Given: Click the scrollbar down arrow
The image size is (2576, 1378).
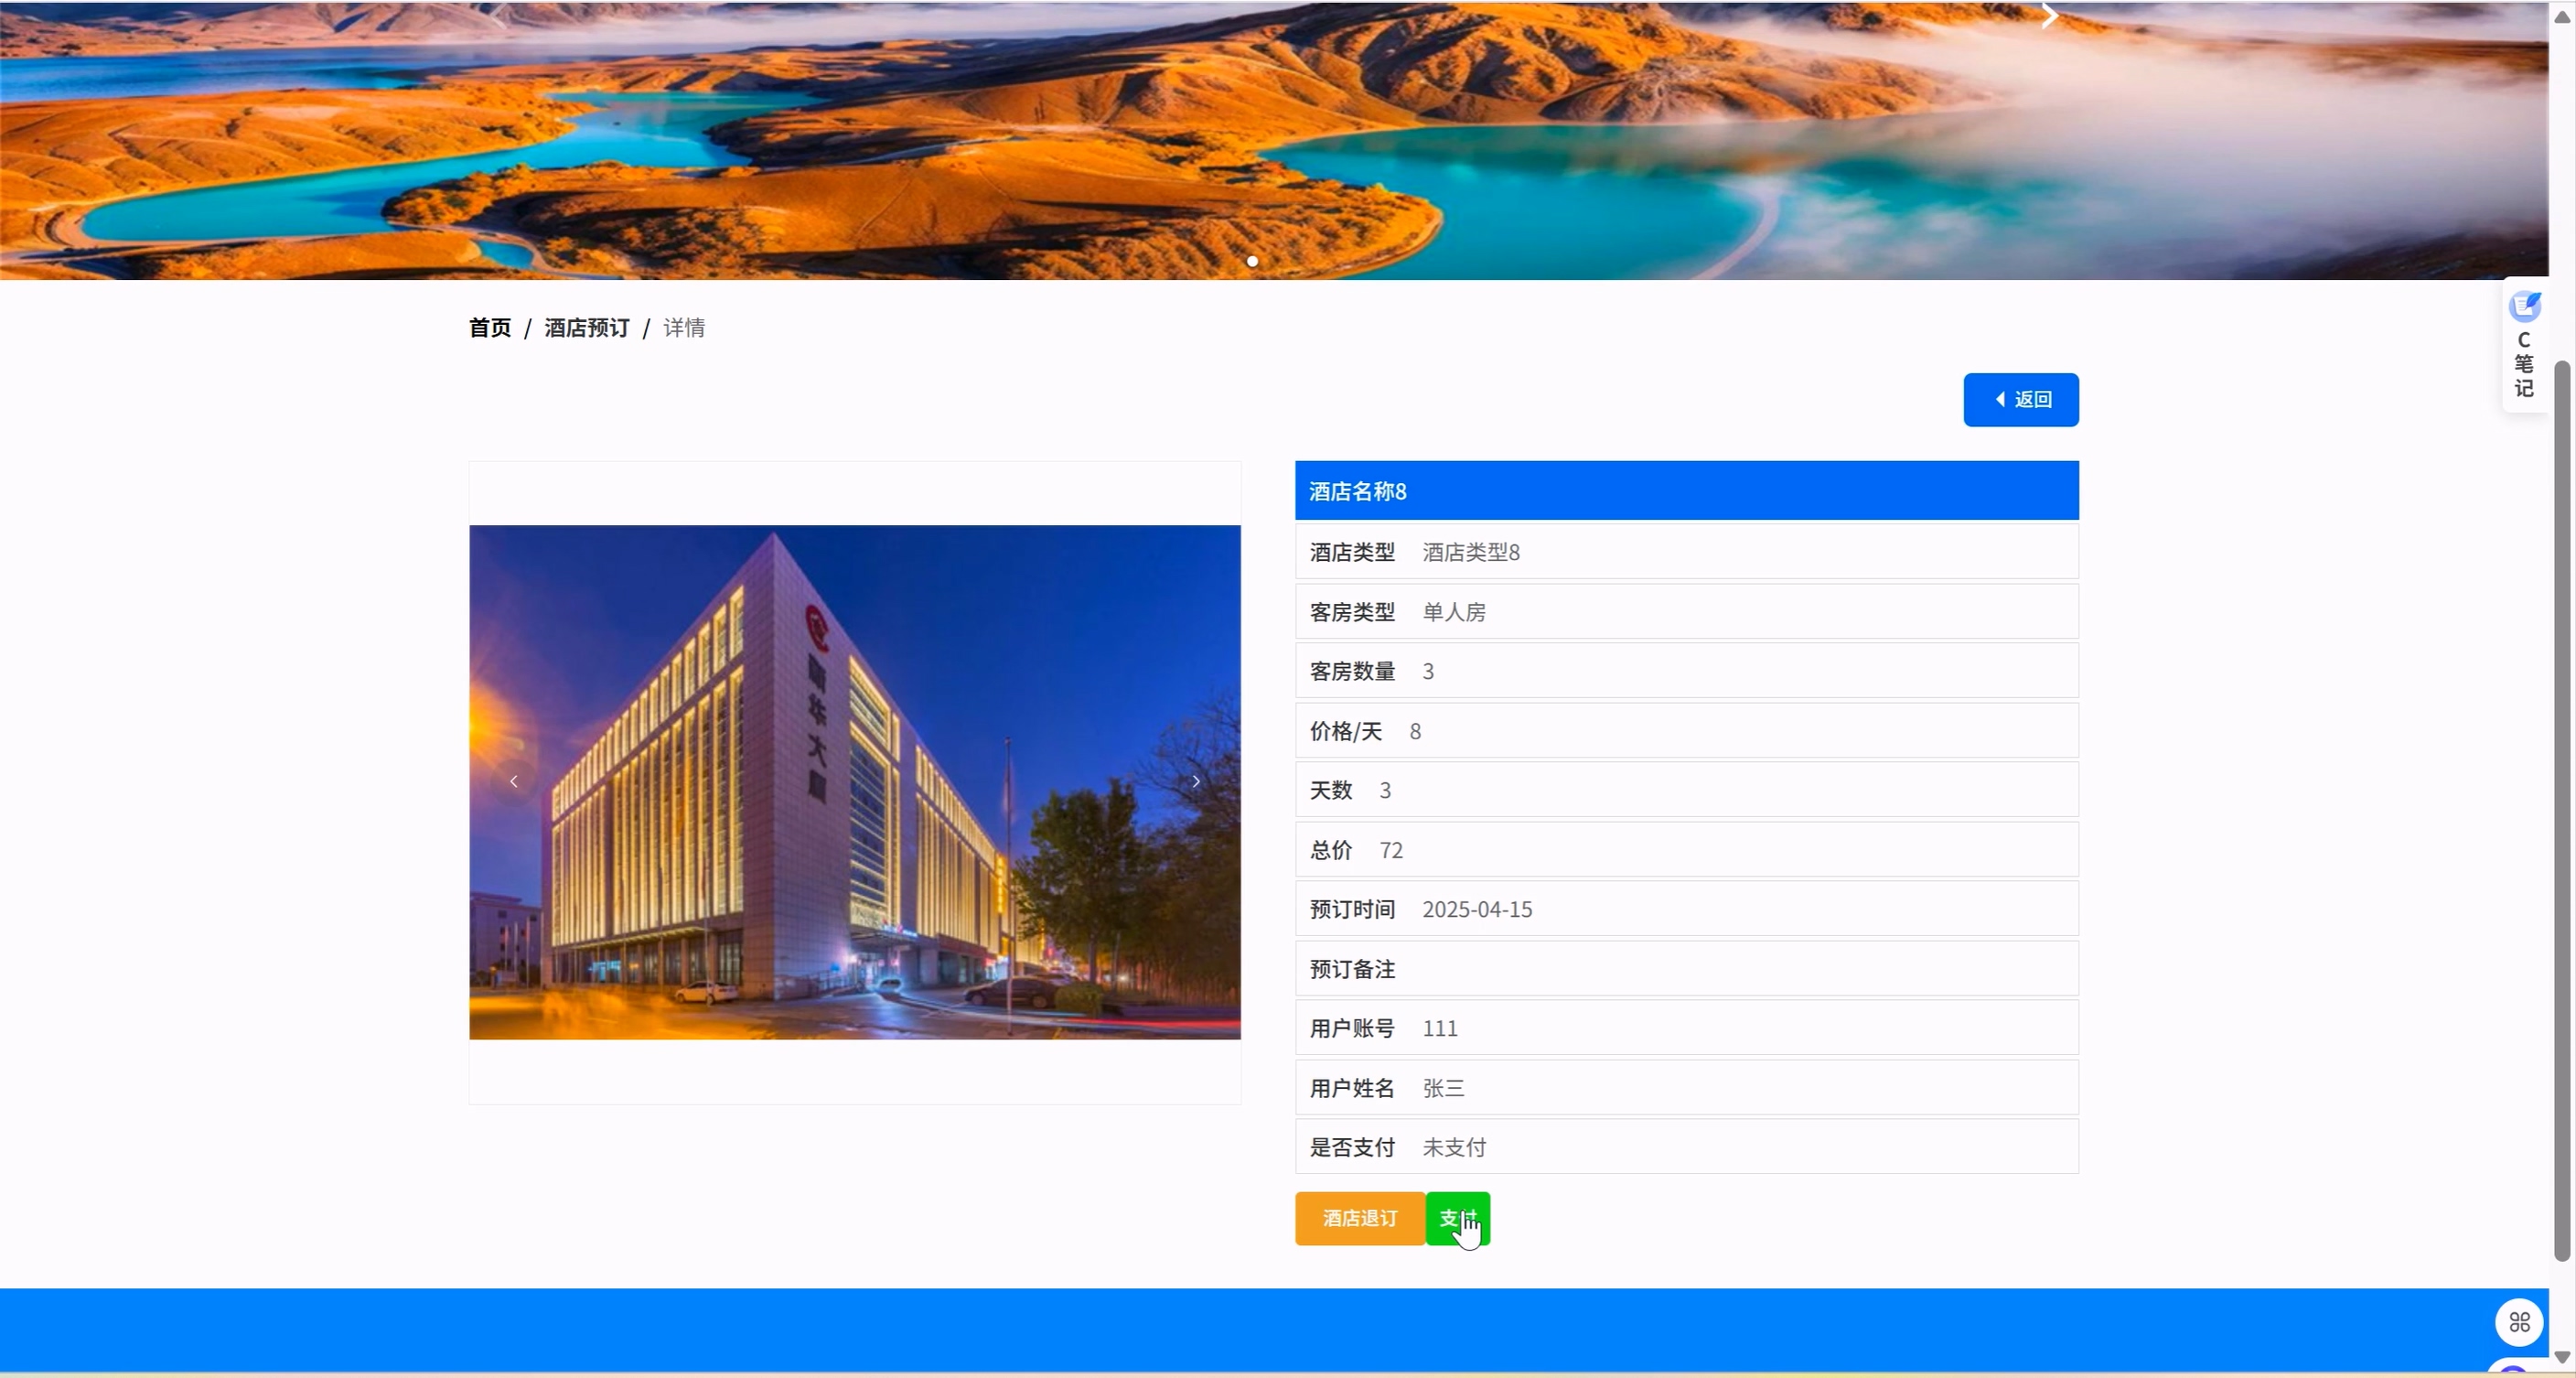Looking at the screenshot, I should click(x=2562, y=1357).
